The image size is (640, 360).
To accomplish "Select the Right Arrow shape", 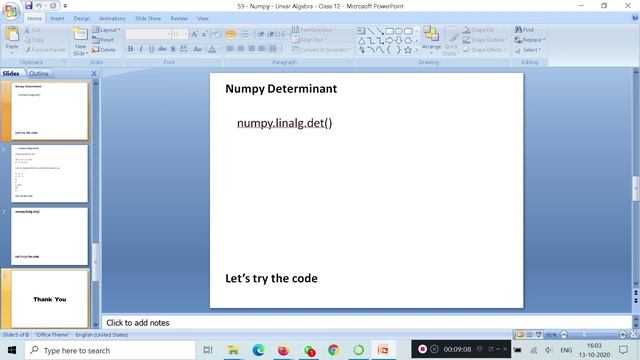I will [389, 40].
